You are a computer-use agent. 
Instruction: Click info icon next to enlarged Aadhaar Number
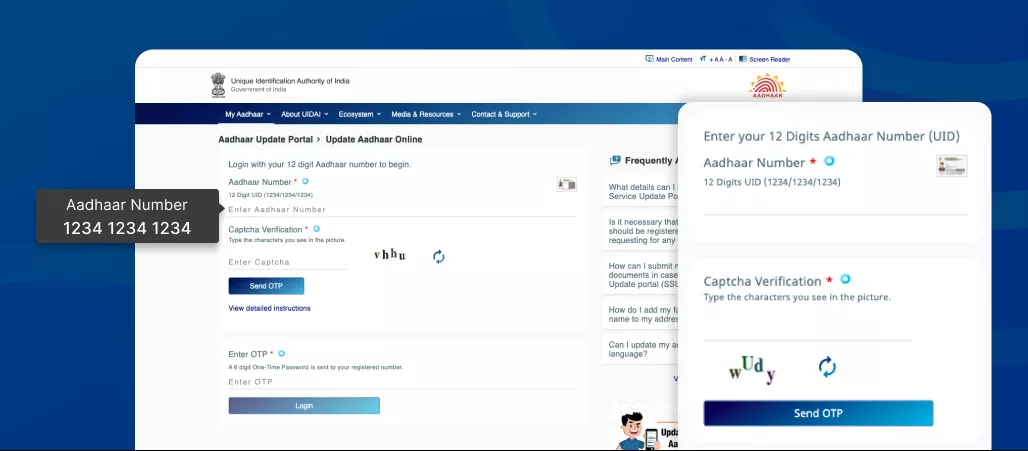point(829,161)
